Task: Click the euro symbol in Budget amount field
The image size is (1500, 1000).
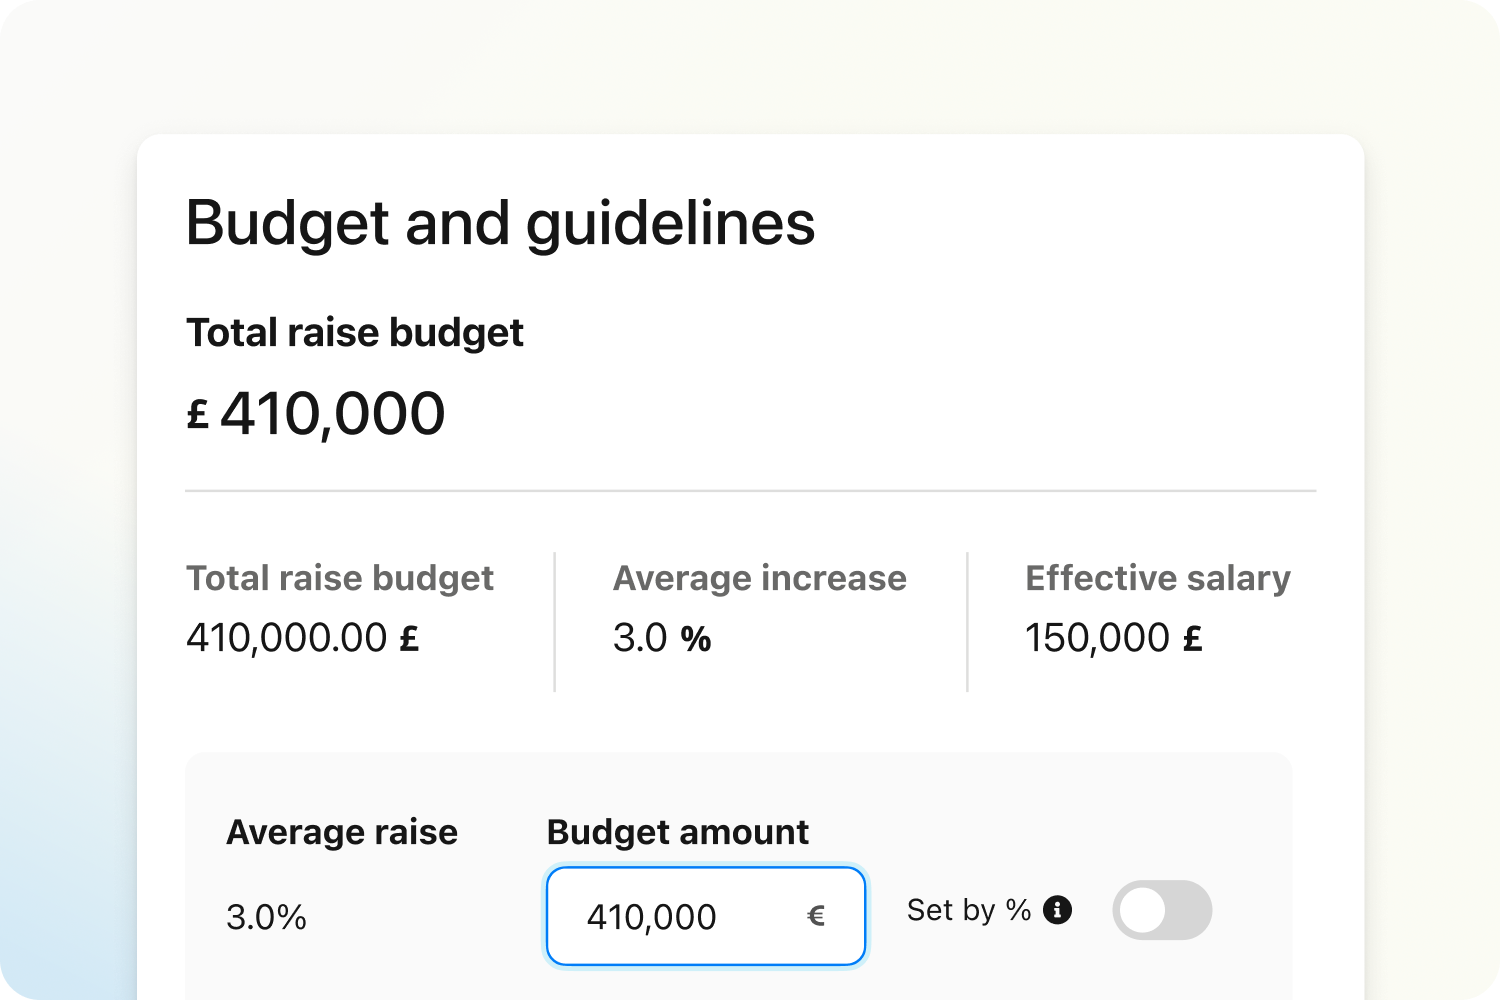Action: 816,916
